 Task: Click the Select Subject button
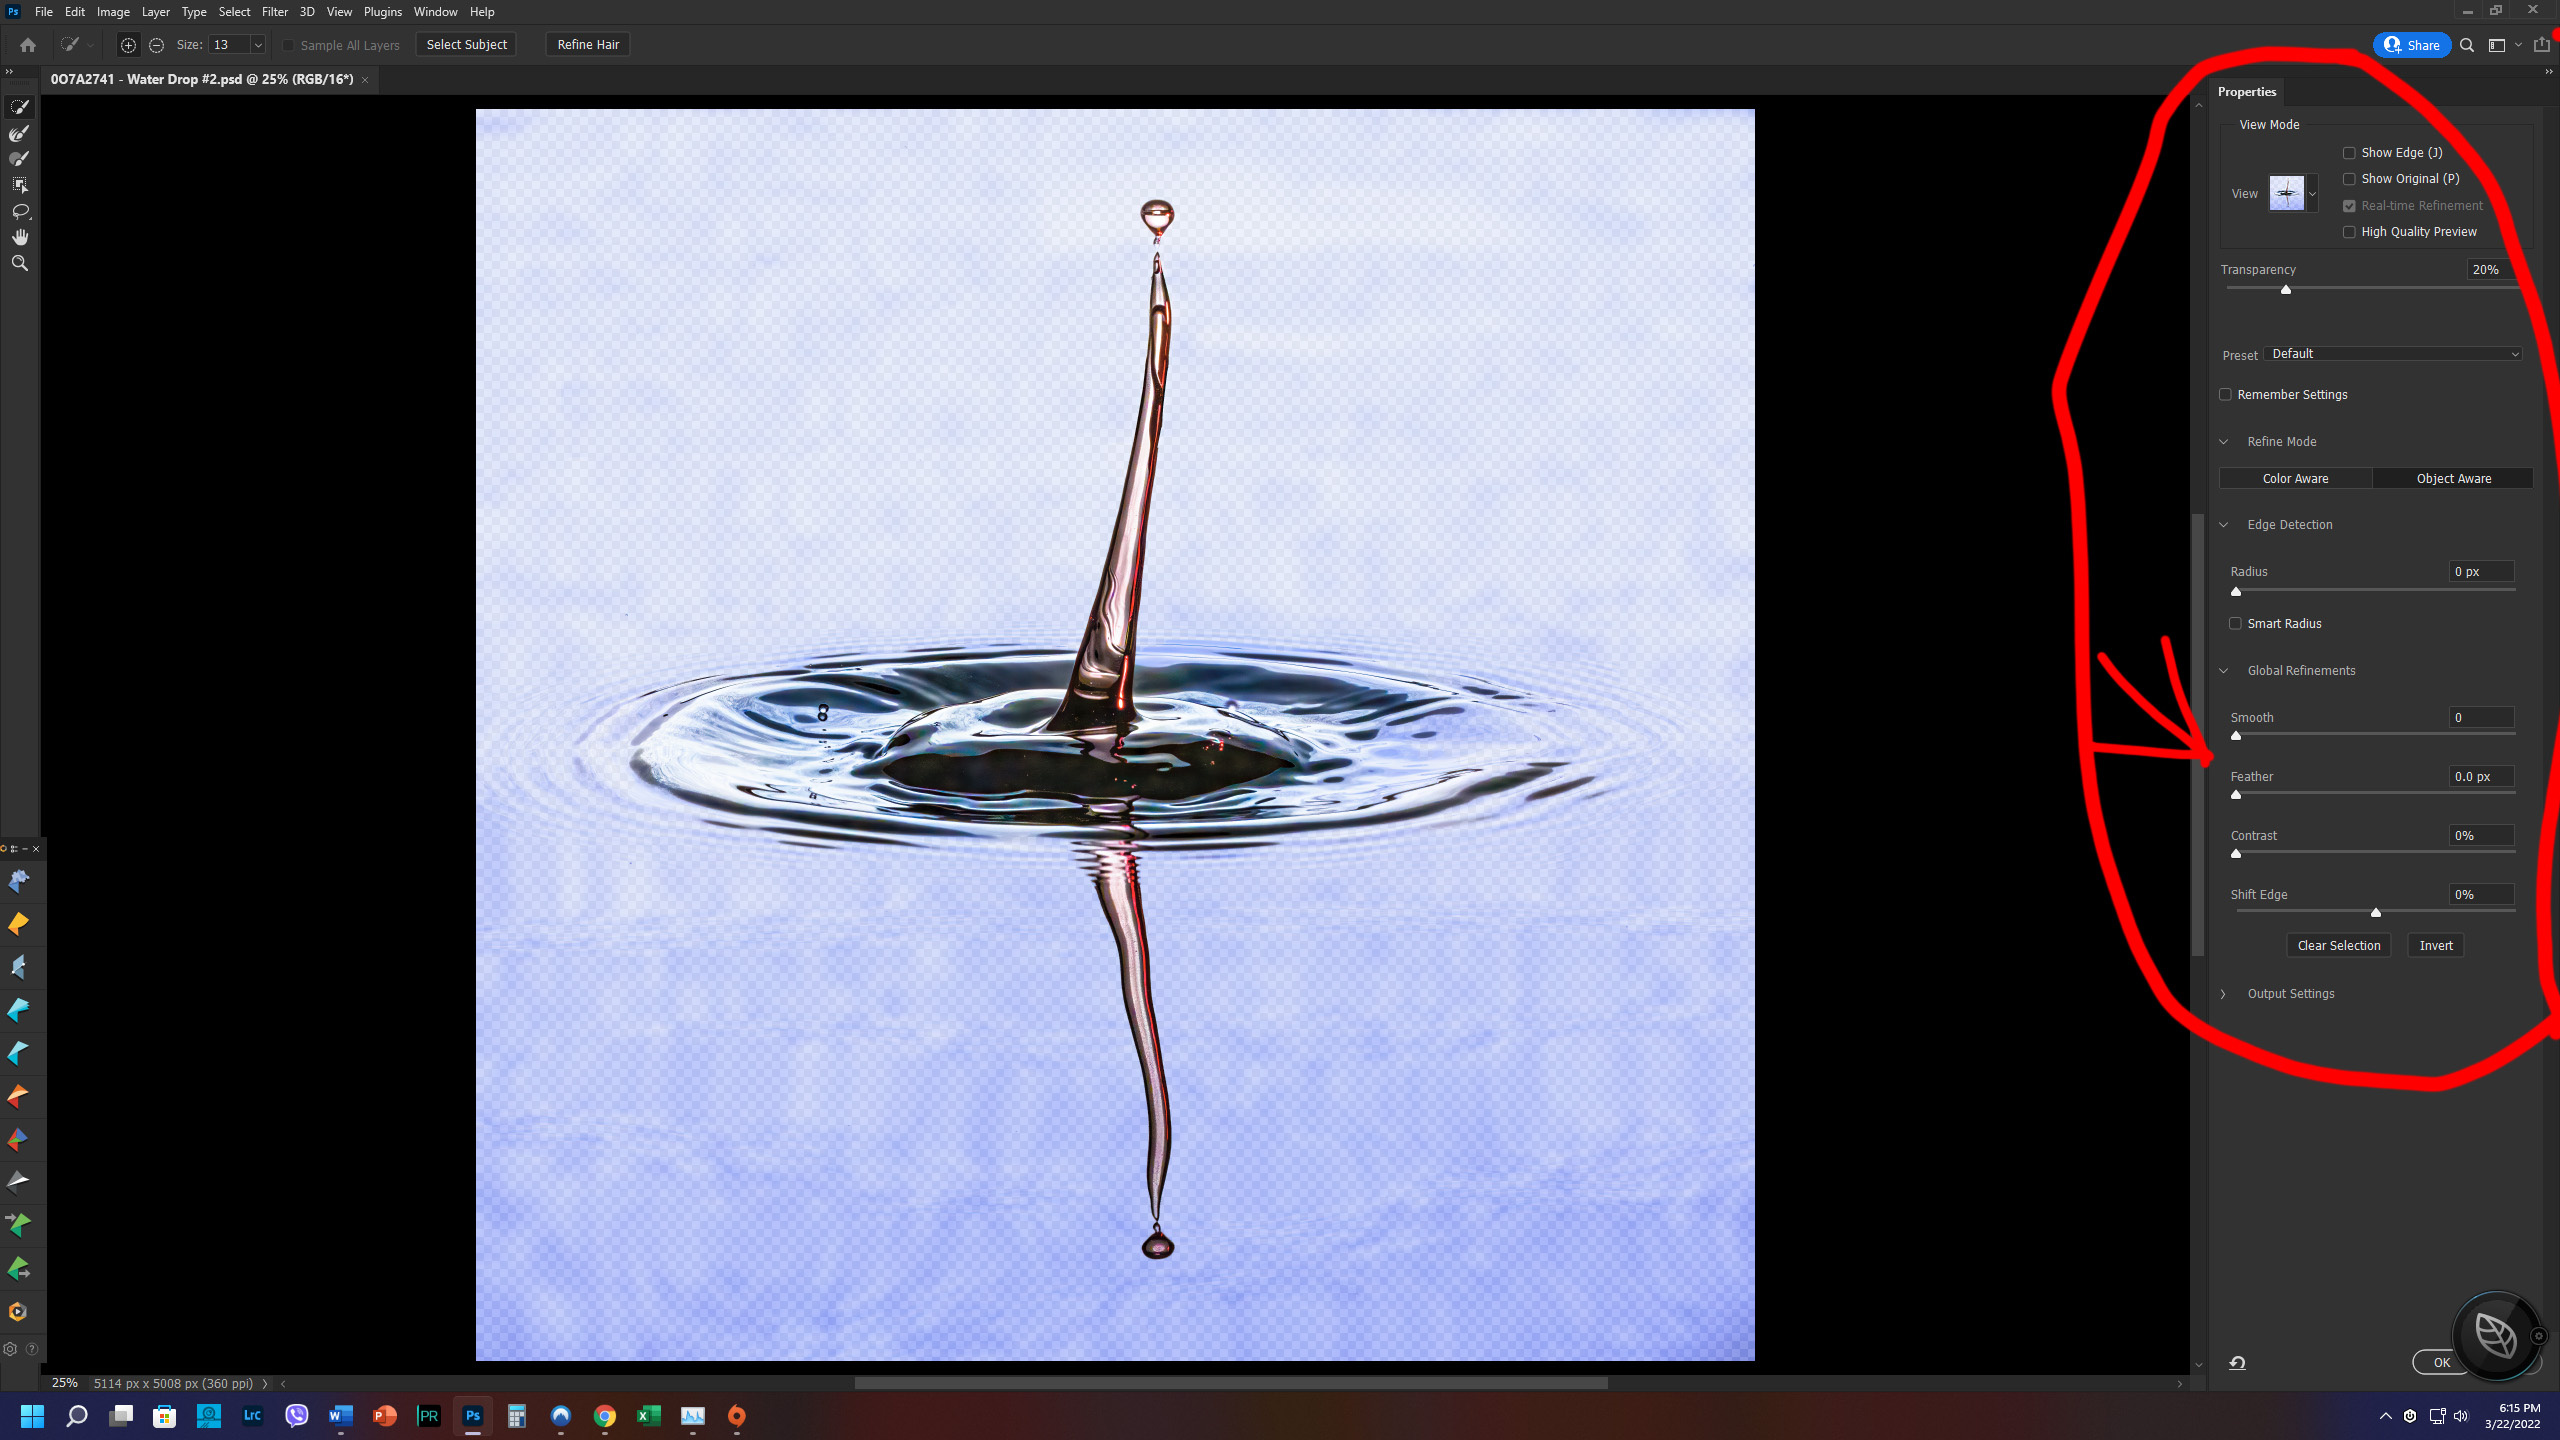pyautogui.click(x=466, y=45)
